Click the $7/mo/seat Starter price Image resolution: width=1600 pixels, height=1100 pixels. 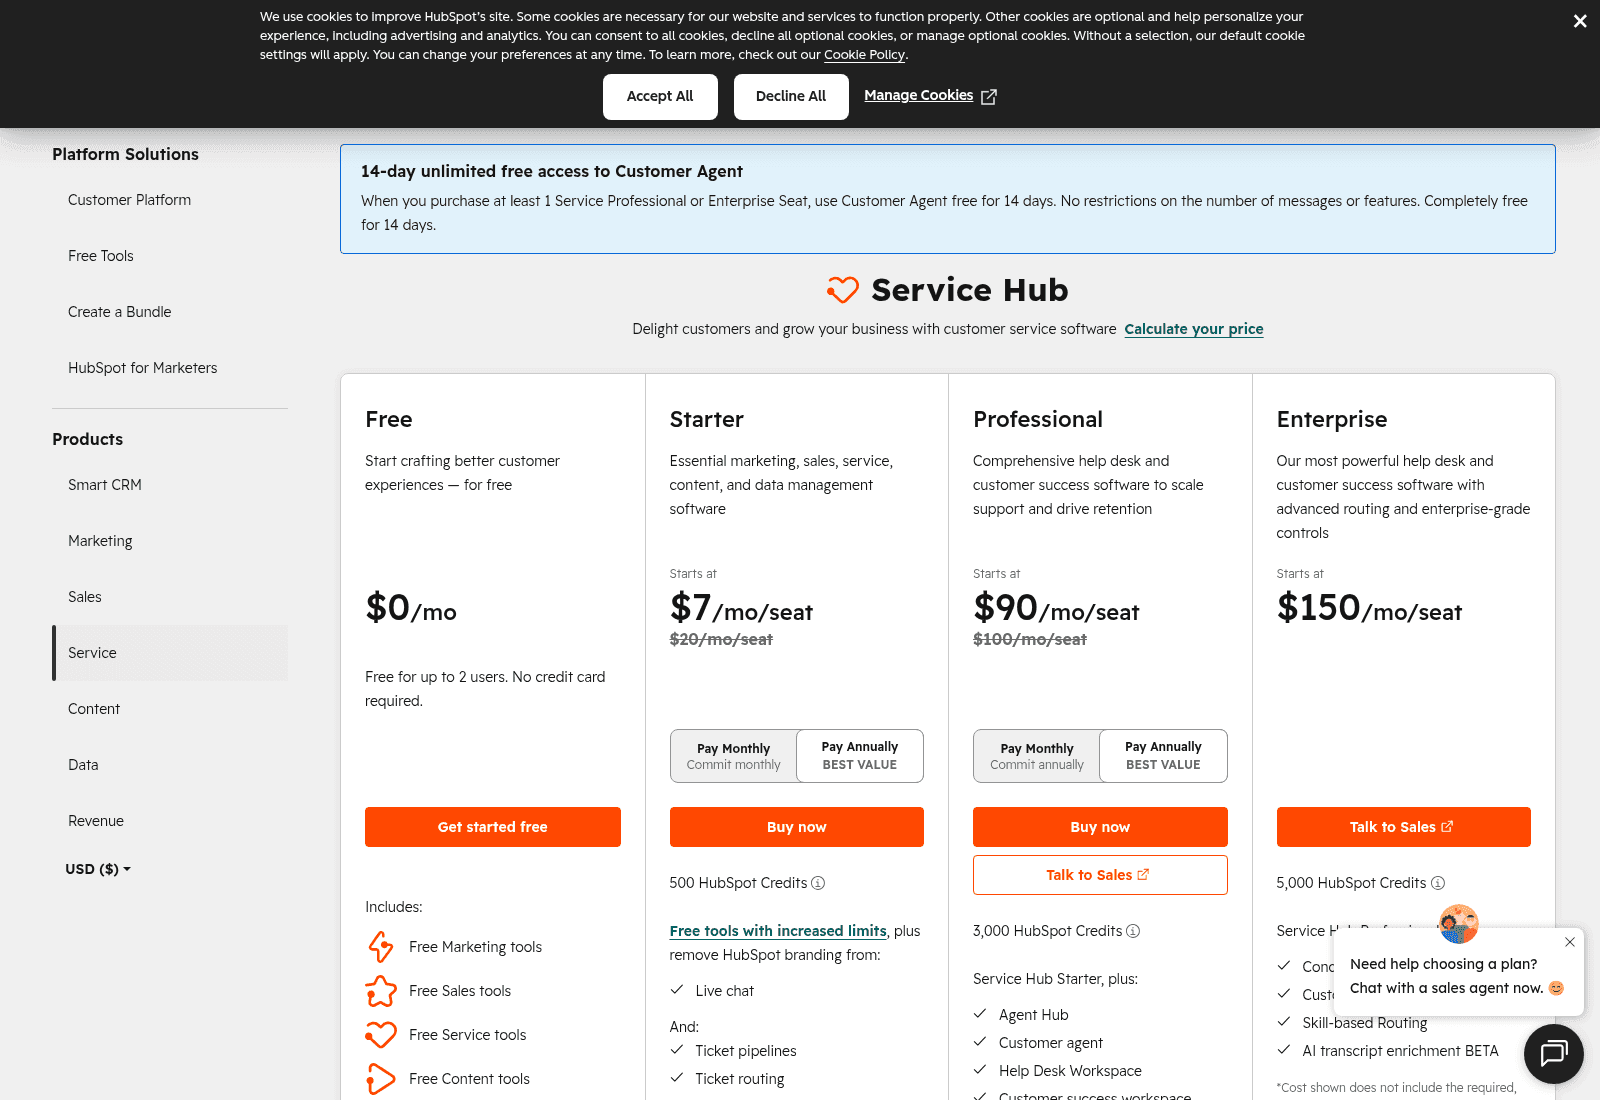tap(741, 608)
